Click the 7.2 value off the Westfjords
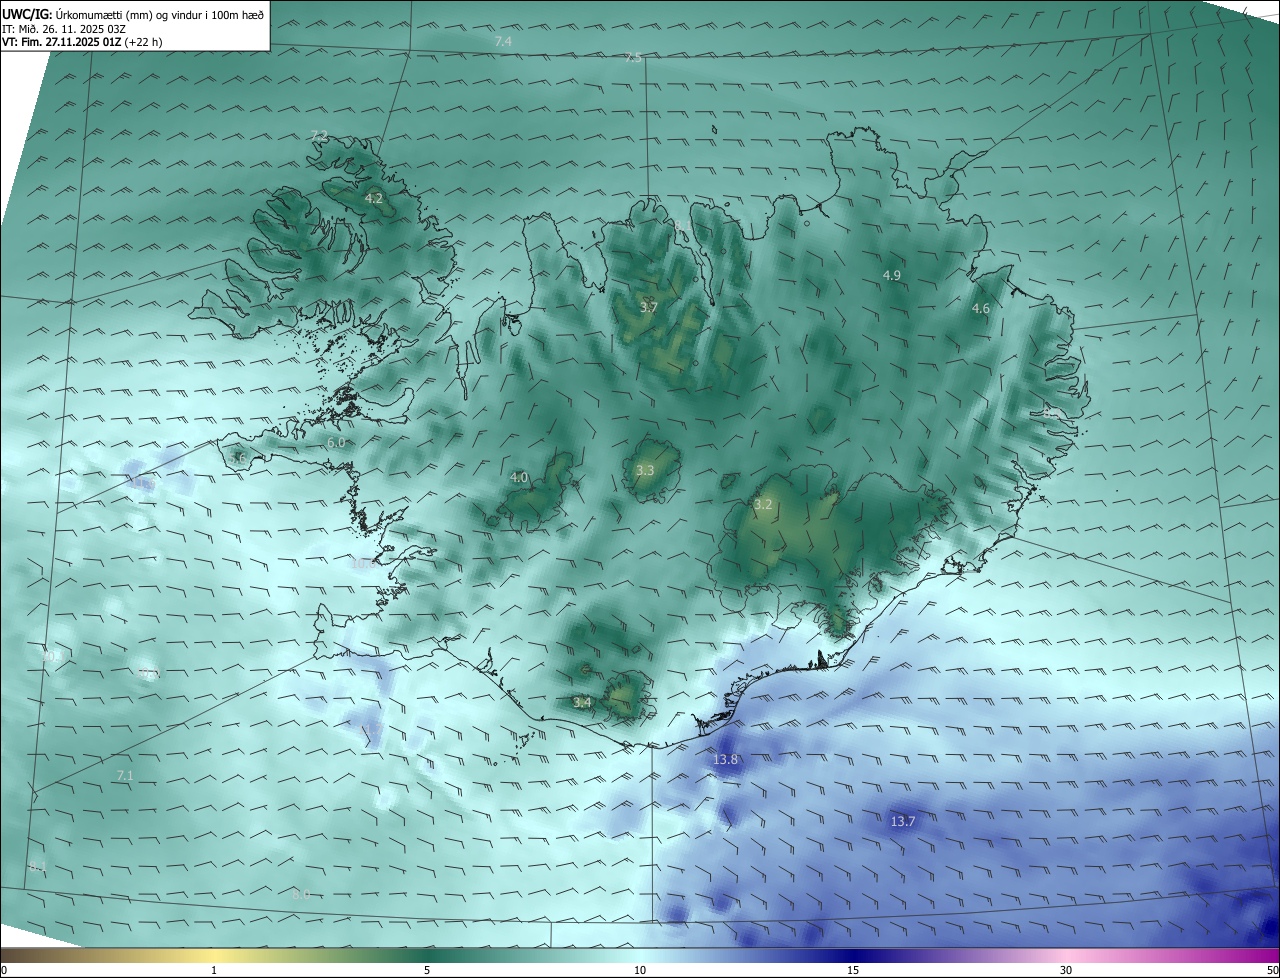Viewport: 1280px width, 978px height. pos(319,135)
